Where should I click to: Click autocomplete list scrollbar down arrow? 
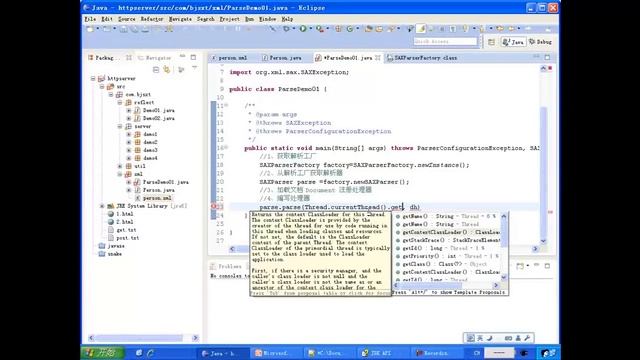[x=504, y=277]
